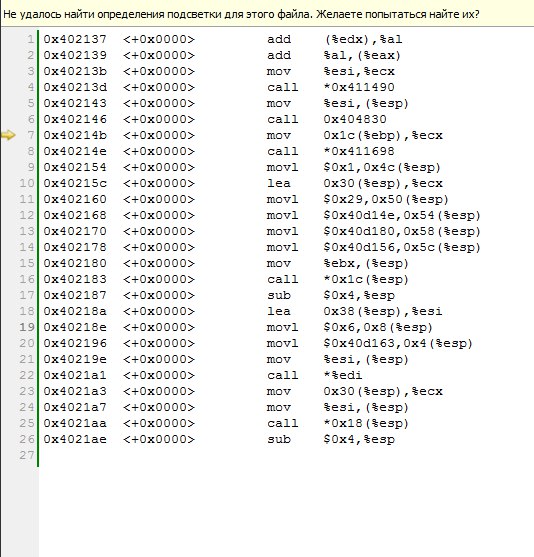This screenshot has width=534, height=557.
Task: Click movl $0x6,0x8(%esp) instruction
Action: (350, 327)
